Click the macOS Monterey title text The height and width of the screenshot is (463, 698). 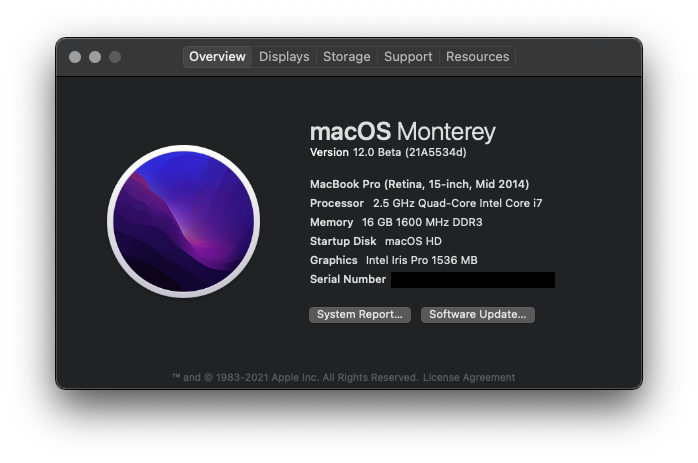point(402,132)
